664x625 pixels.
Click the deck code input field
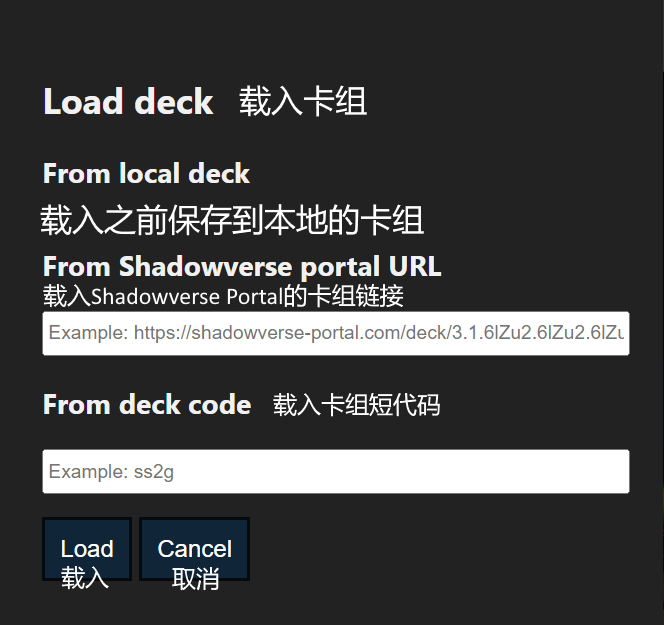[x=335, y=471]
